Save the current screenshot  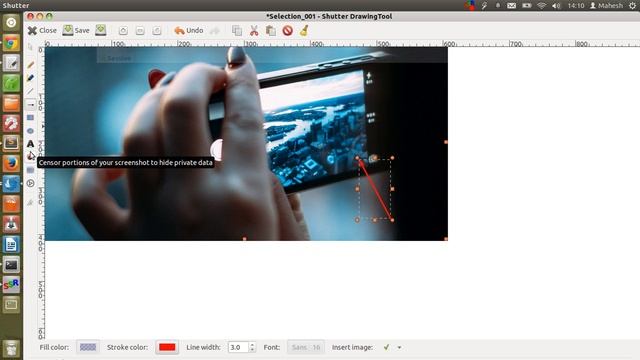pos(76,31)
